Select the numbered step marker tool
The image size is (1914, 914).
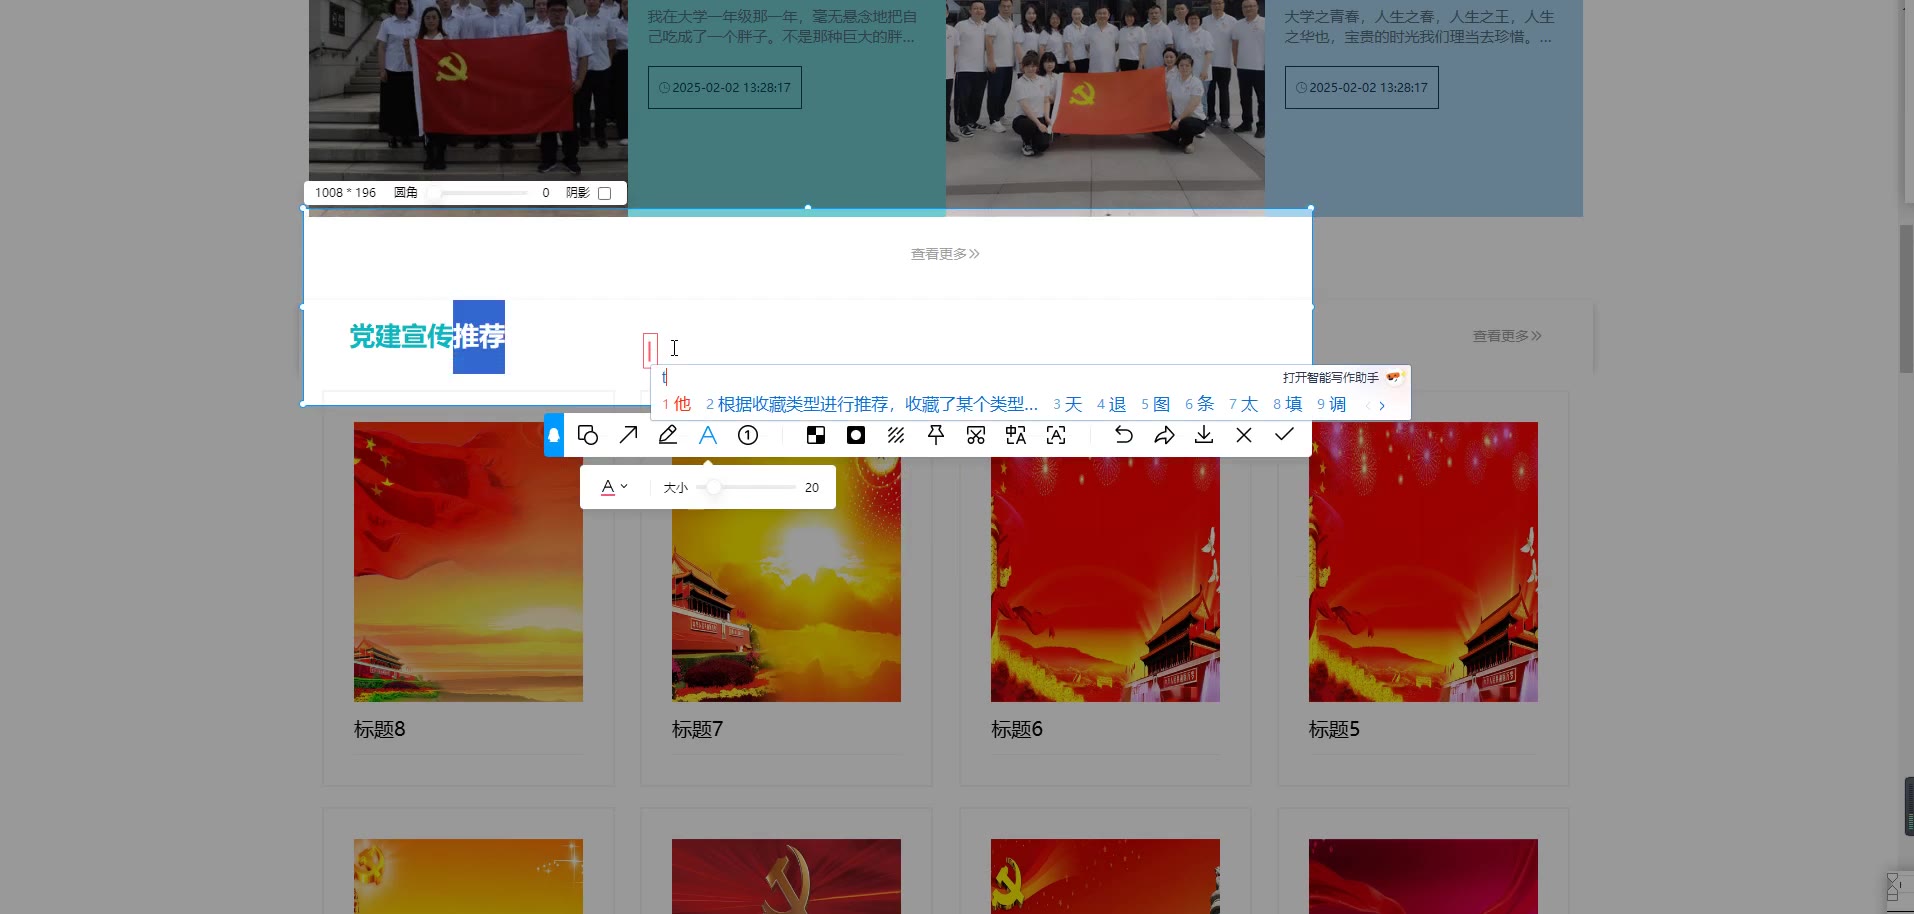pos(748,435)
